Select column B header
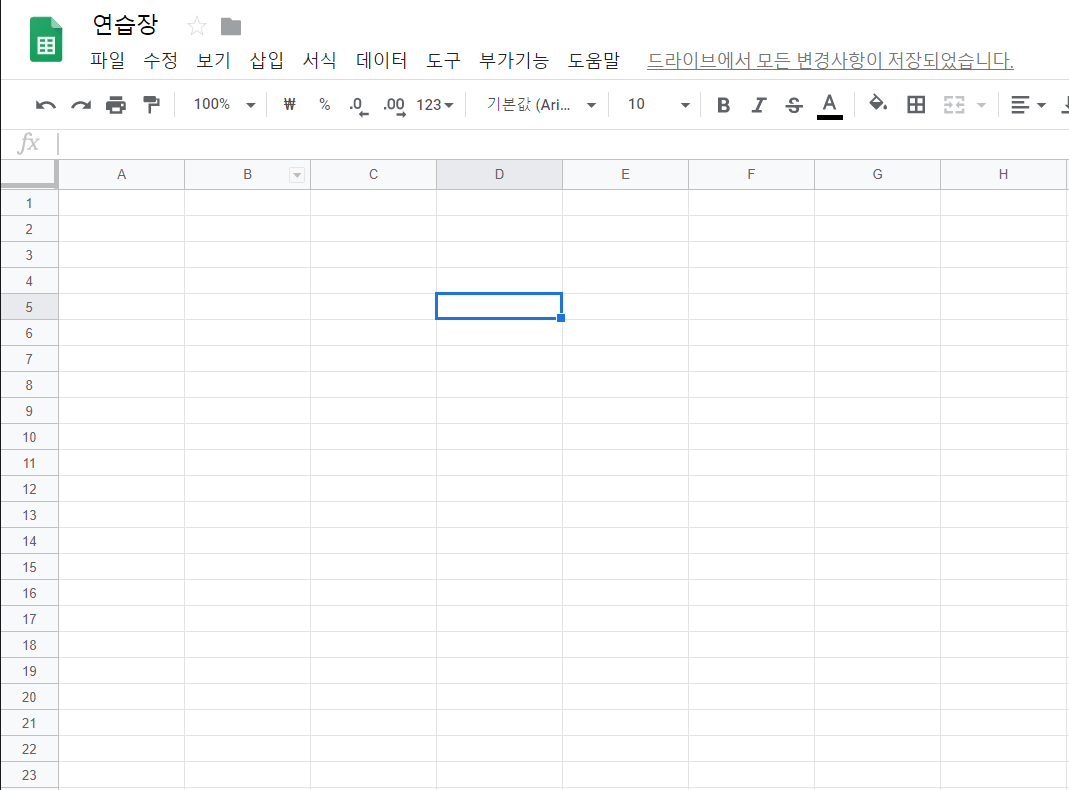The height and width of the screenshot is (790, 1069). coord(247,174)
